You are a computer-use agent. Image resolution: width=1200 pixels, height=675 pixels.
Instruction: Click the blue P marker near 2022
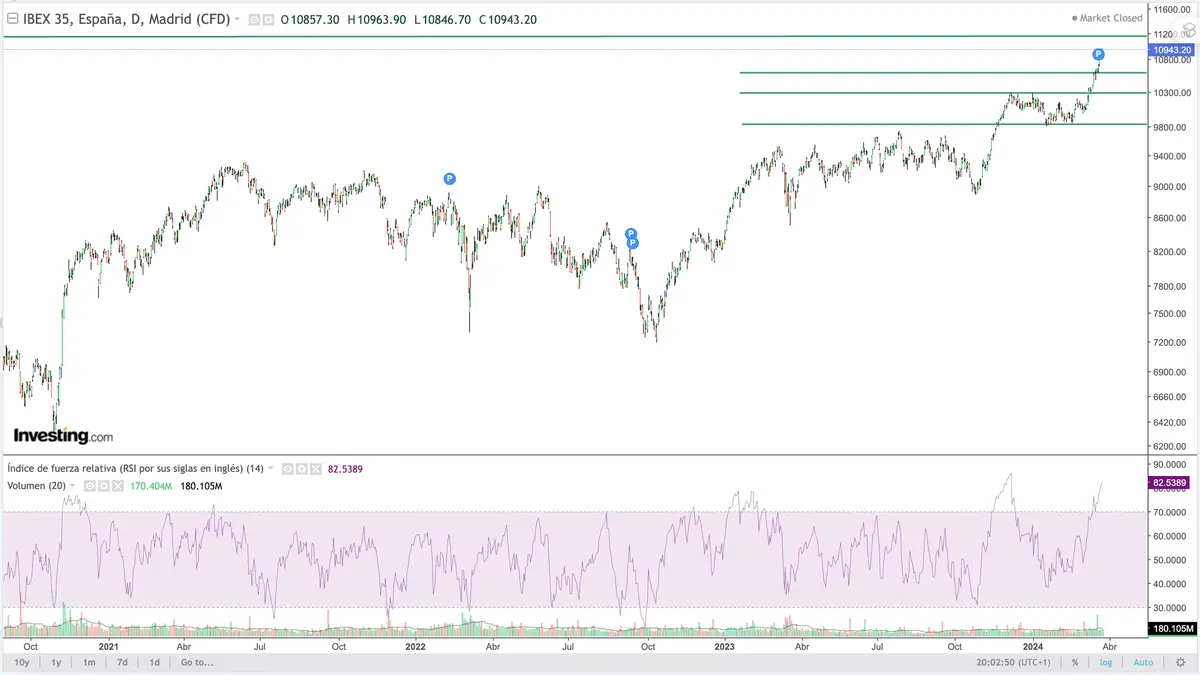click(x=449, y=179)
